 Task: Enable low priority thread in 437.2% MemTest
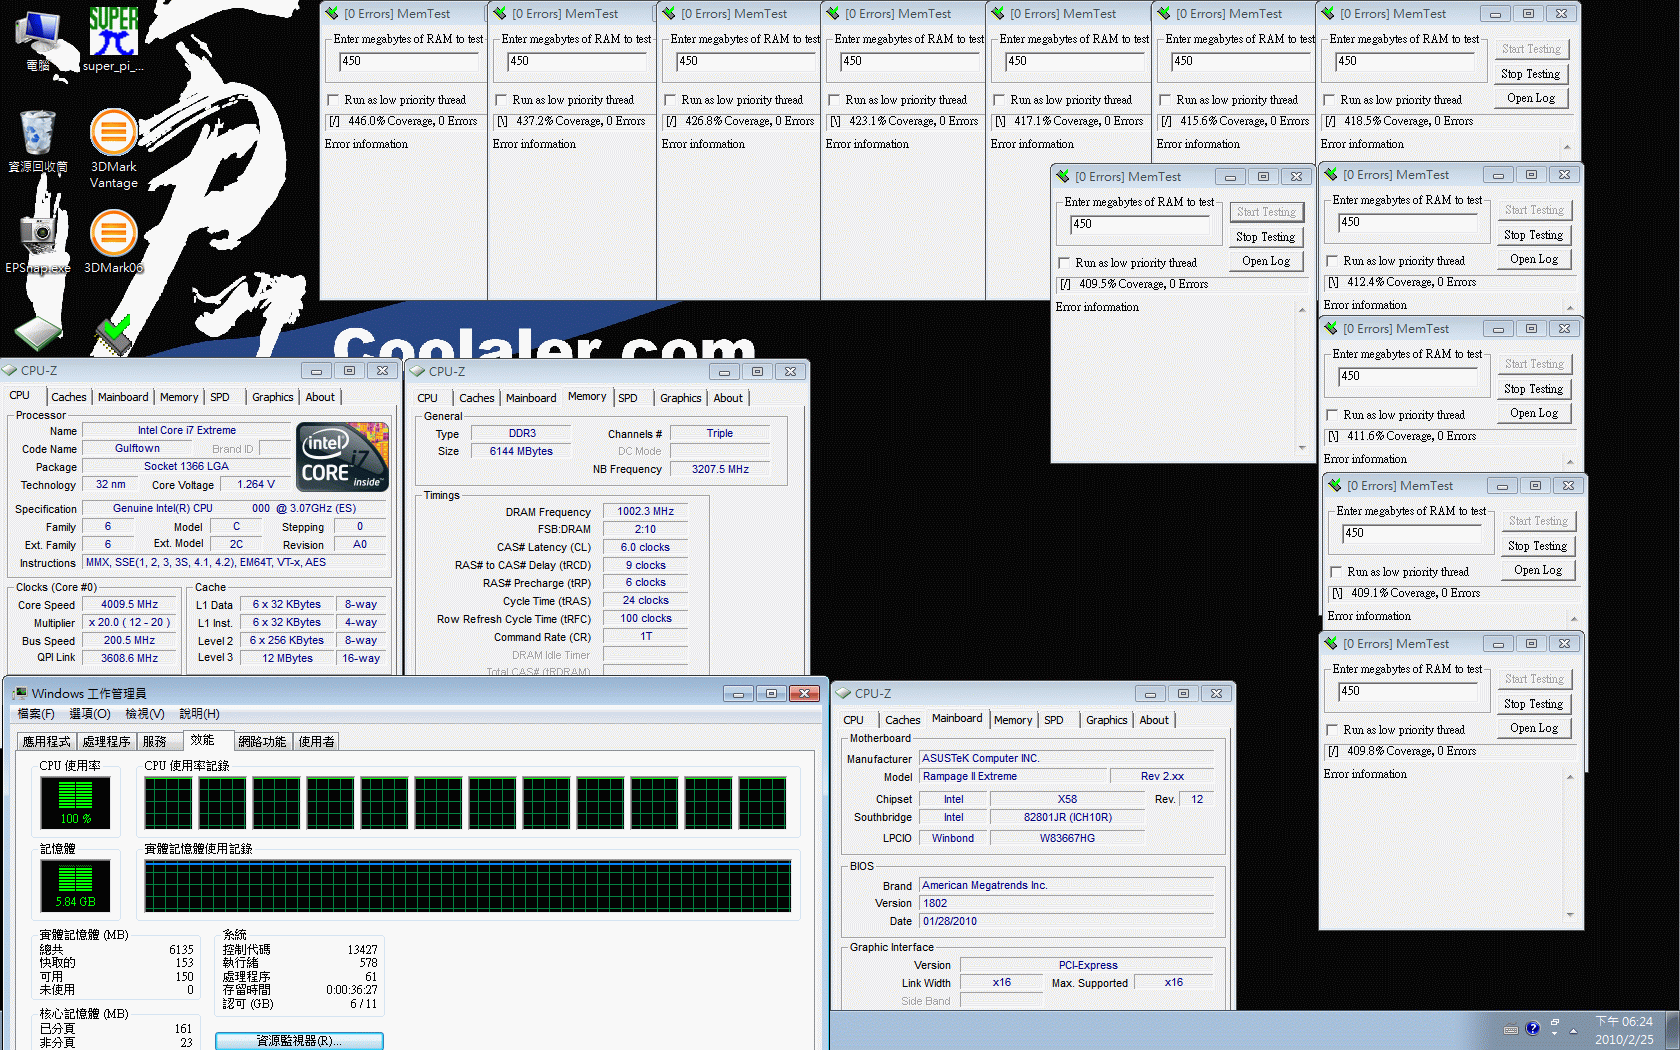(502, 100)
